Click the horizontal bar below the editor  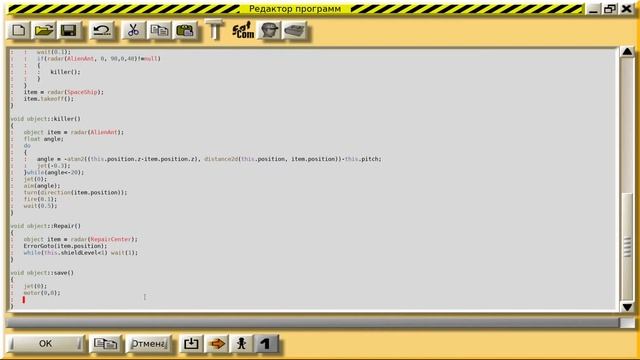[312, 323]
